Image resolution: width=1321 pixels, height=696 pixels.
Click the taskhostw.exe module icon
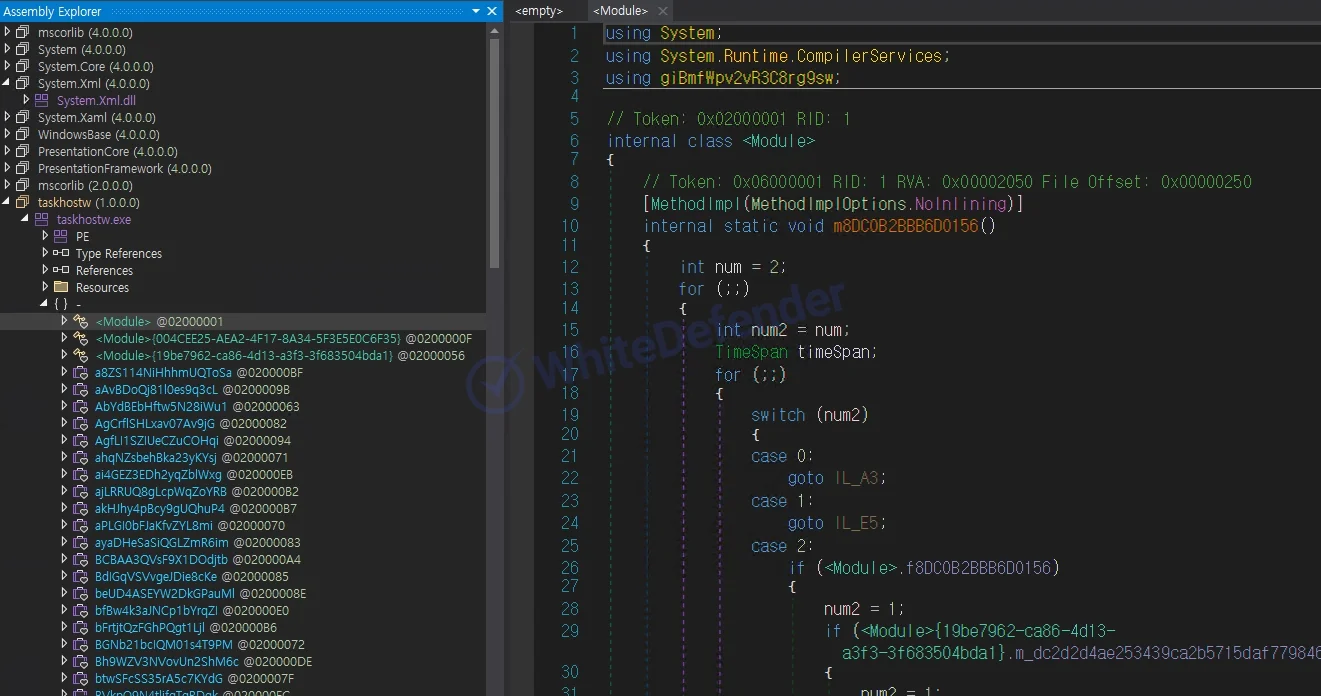click(42, 220)
